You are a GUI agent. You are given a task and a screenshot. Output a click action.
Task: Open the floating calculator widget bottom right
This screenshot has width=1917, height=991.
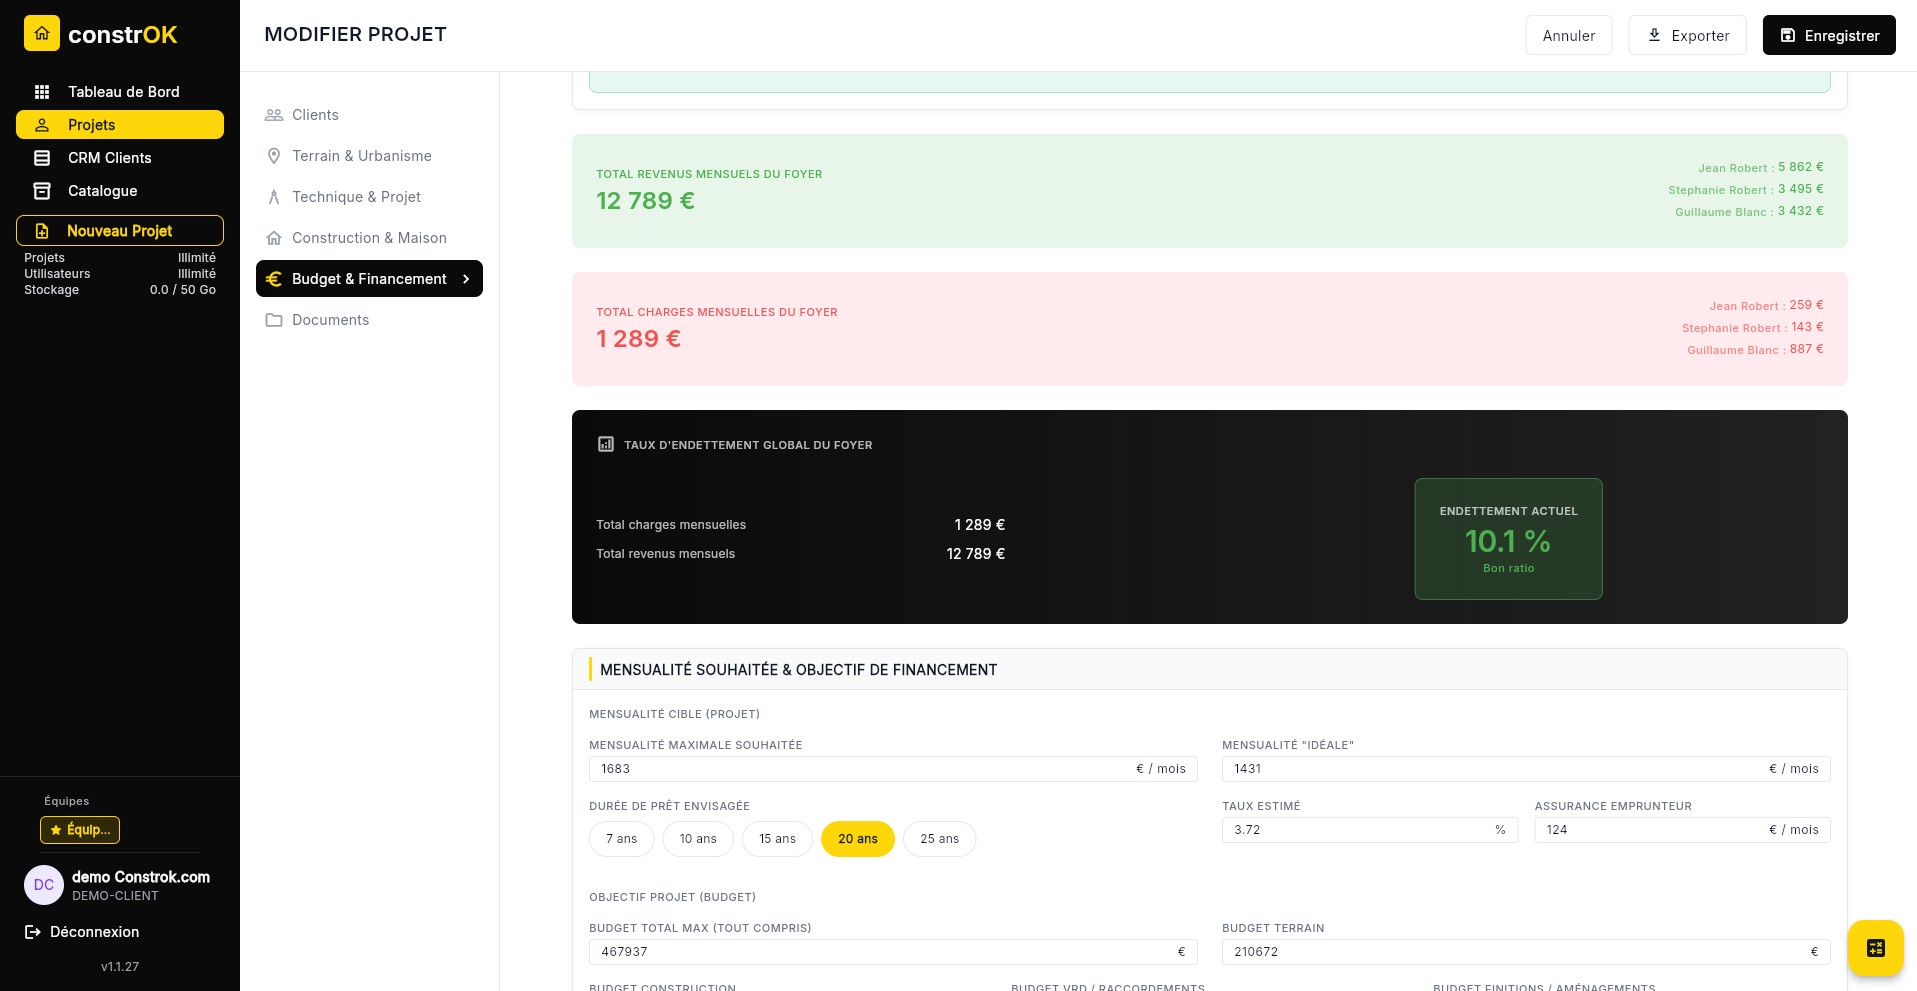pyautogui.click(x=1875, y=947)
